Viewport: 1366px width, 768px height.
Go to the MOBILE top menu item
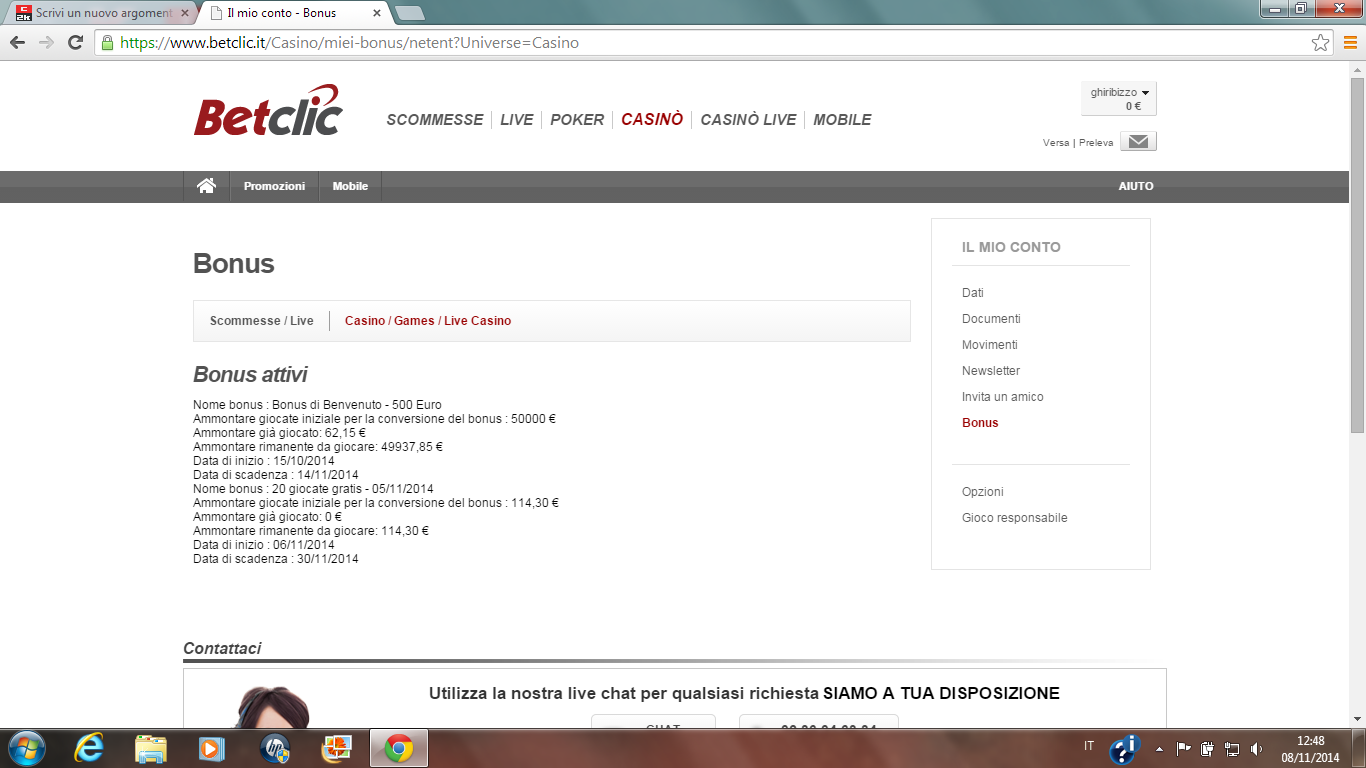pos(842,119)
